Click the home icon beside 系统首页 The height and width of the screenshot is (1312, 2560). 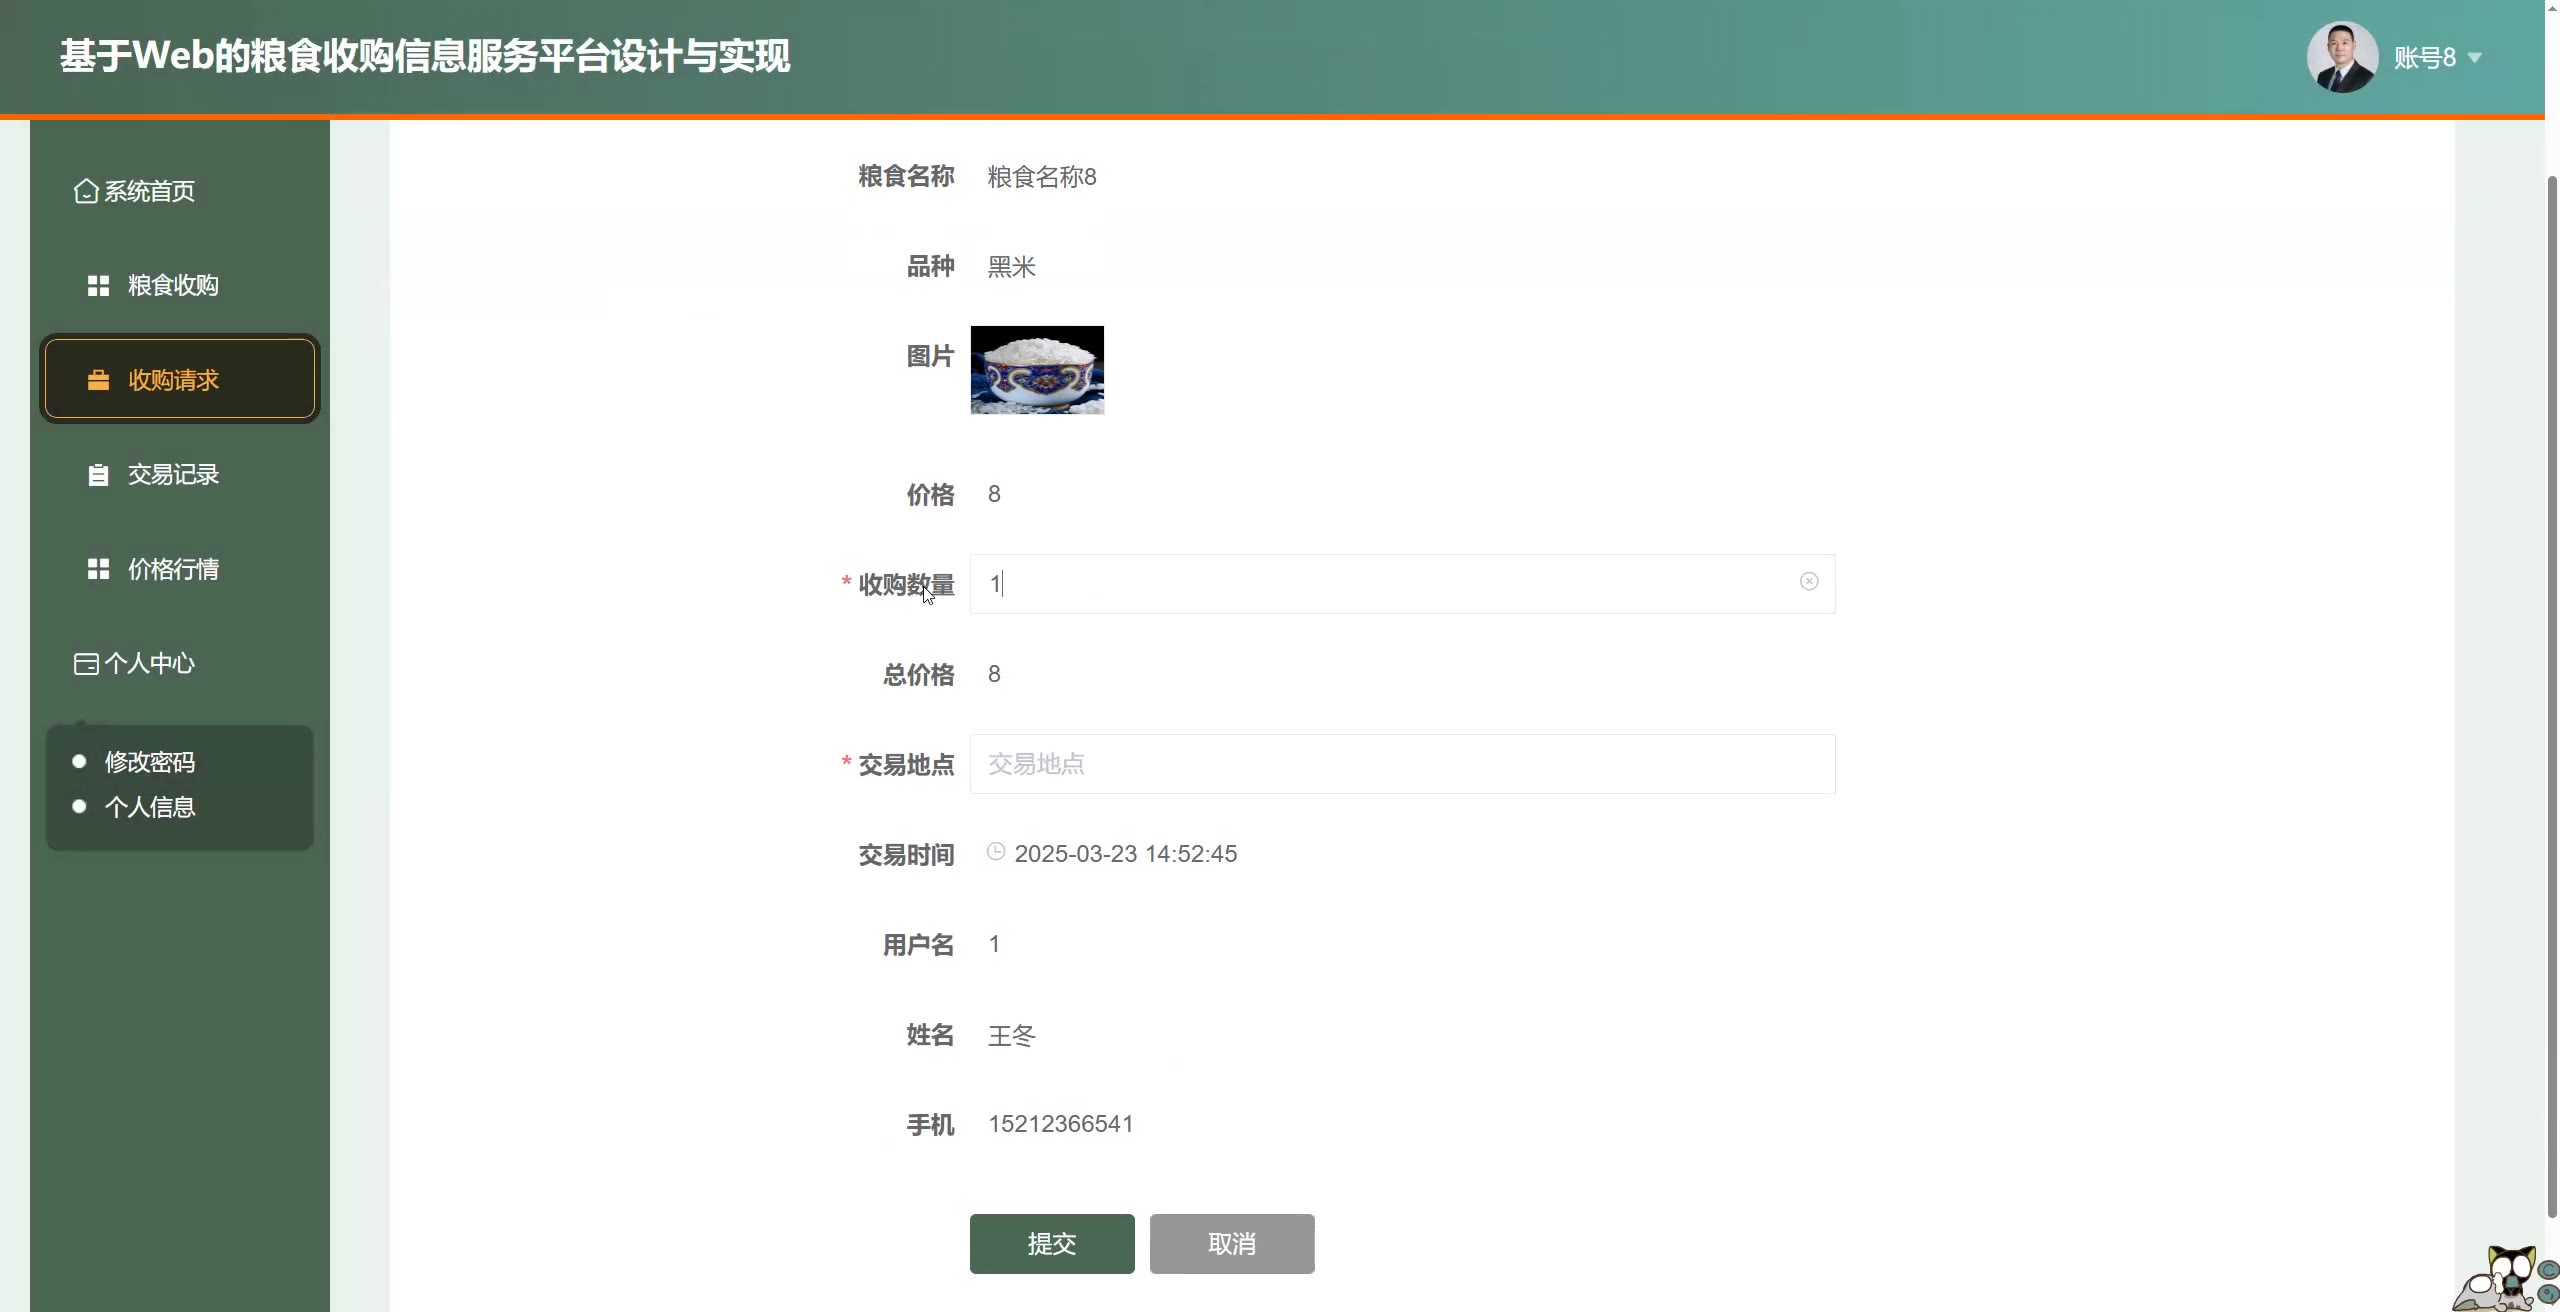click(86, 191)
